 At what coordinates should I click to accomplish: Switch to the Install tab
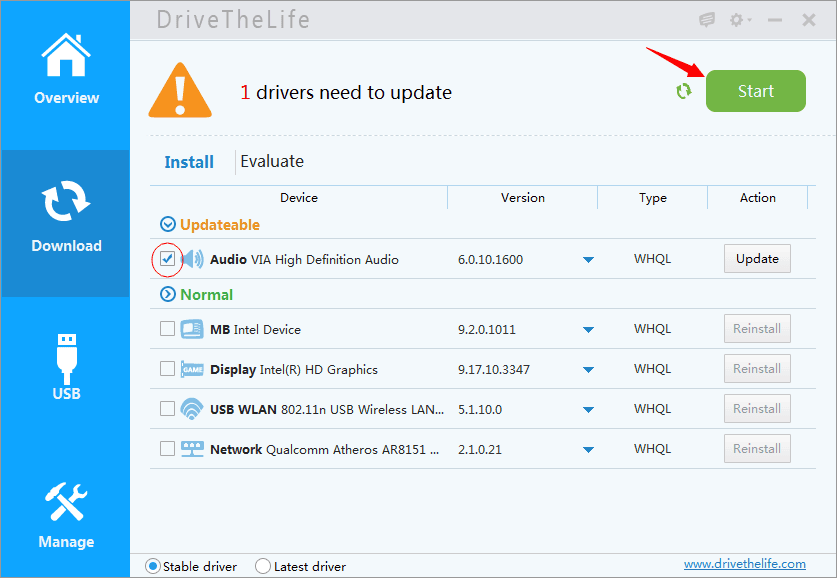coord(189,162)
